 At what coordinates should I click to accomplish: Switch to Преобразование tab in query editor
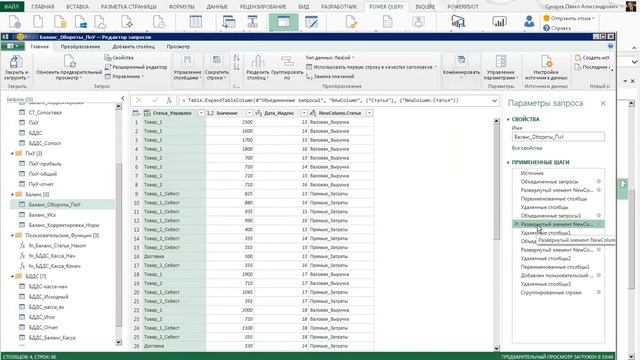coord(80,47)
